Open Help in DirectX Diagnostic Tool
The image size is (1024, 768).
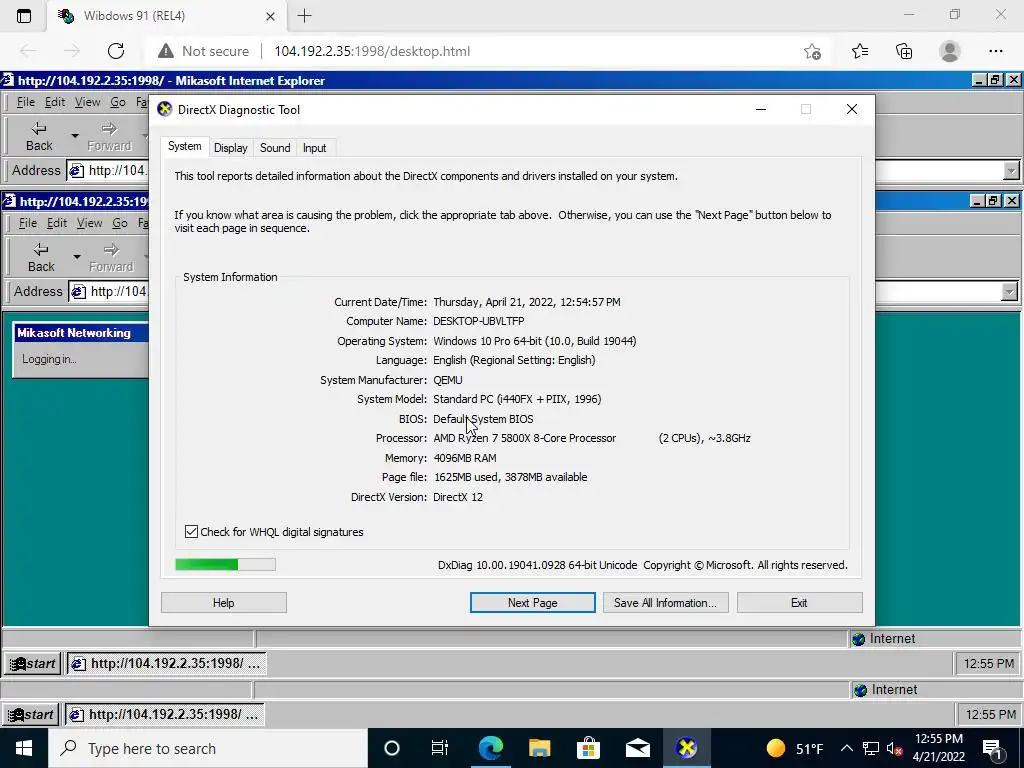tap(223, 603)
